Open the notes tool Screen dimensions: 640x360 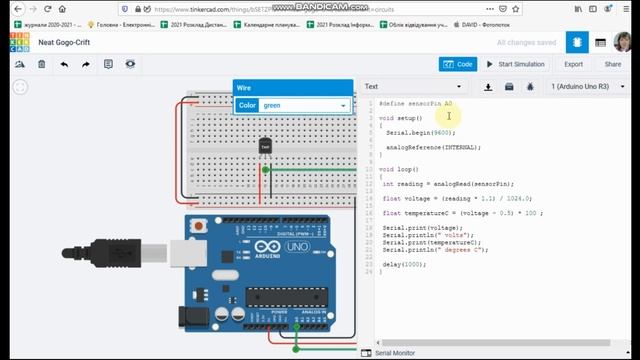[x=108, y=64]
